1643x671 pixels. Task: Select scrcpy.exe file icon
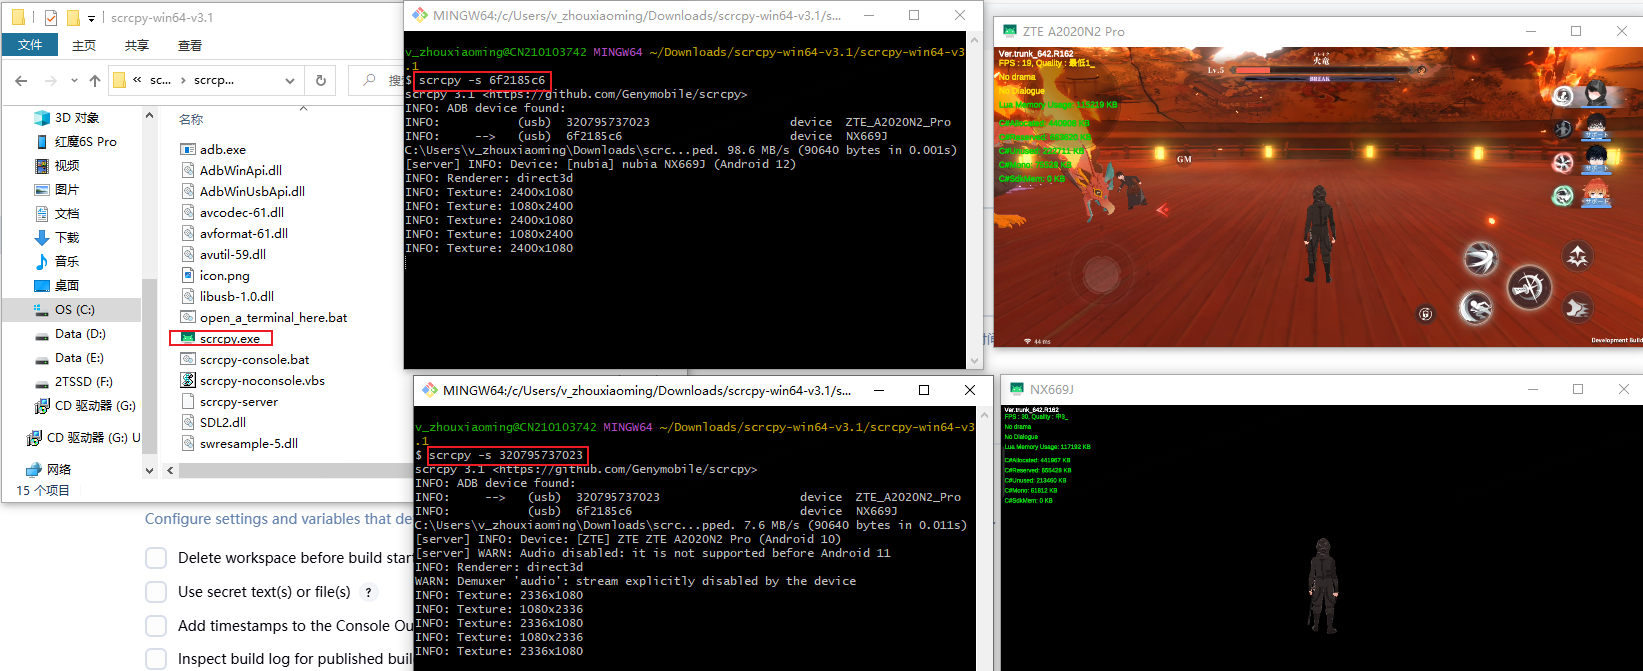coord(188,338)
